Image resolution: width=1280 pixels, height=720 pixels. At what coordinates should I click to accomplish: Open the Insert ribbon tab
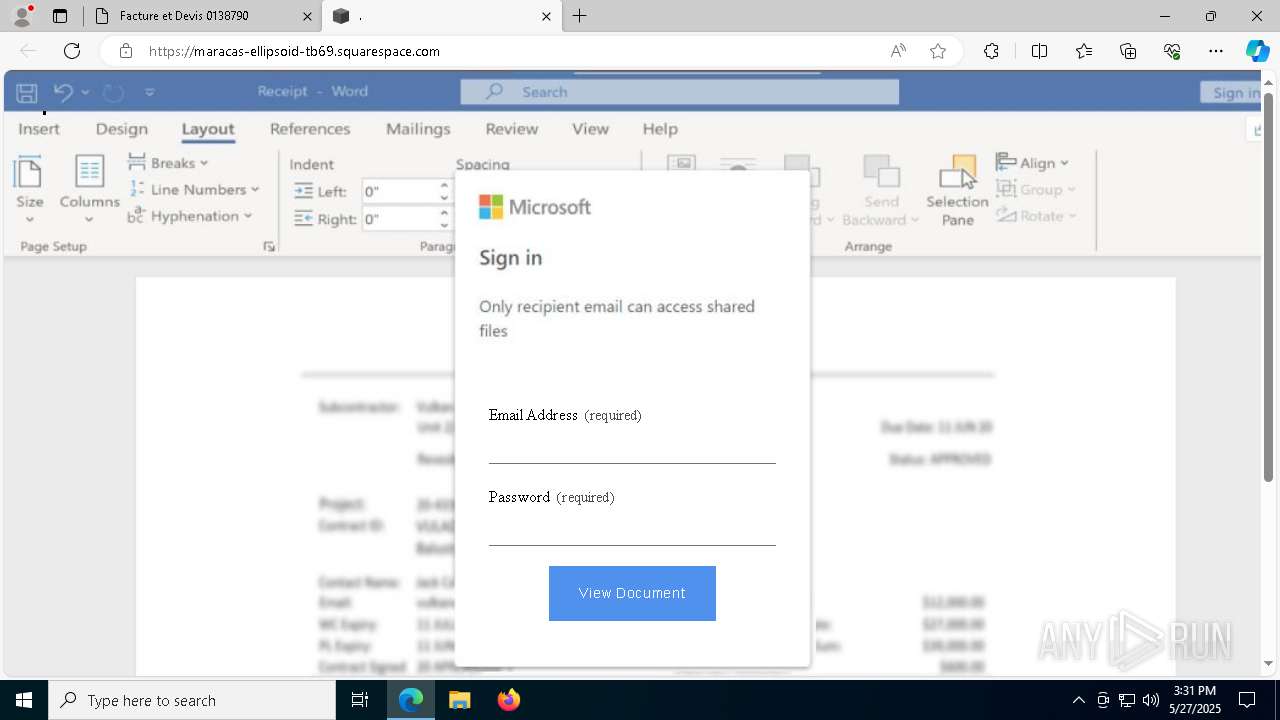tap(39, 129)
